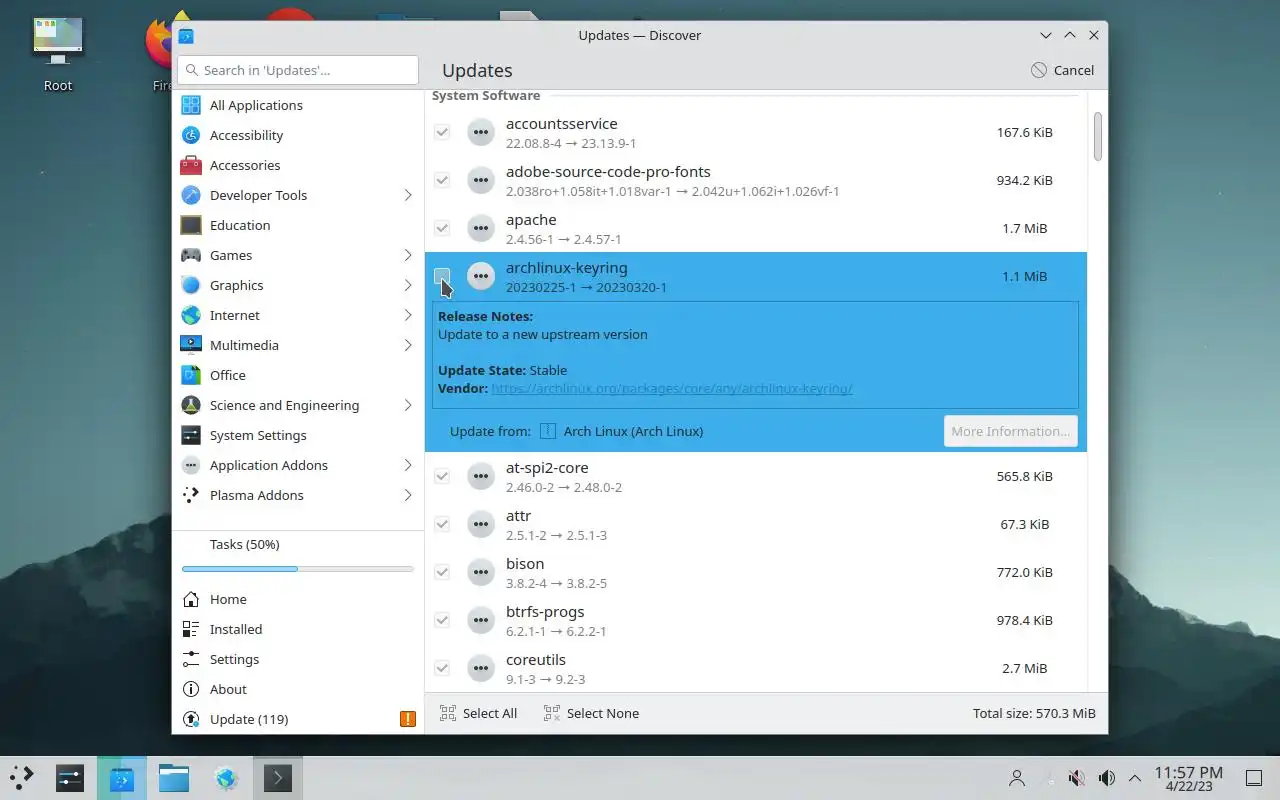1280x800 pixels.
Task: Click the Education category icon
Action: [191, 225]
